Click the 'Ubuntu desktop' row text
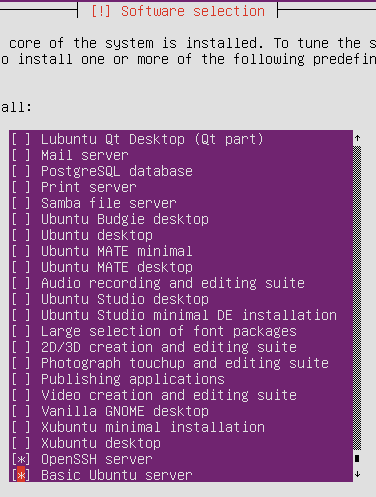The image size is (376, 497). tap(97, 235)
